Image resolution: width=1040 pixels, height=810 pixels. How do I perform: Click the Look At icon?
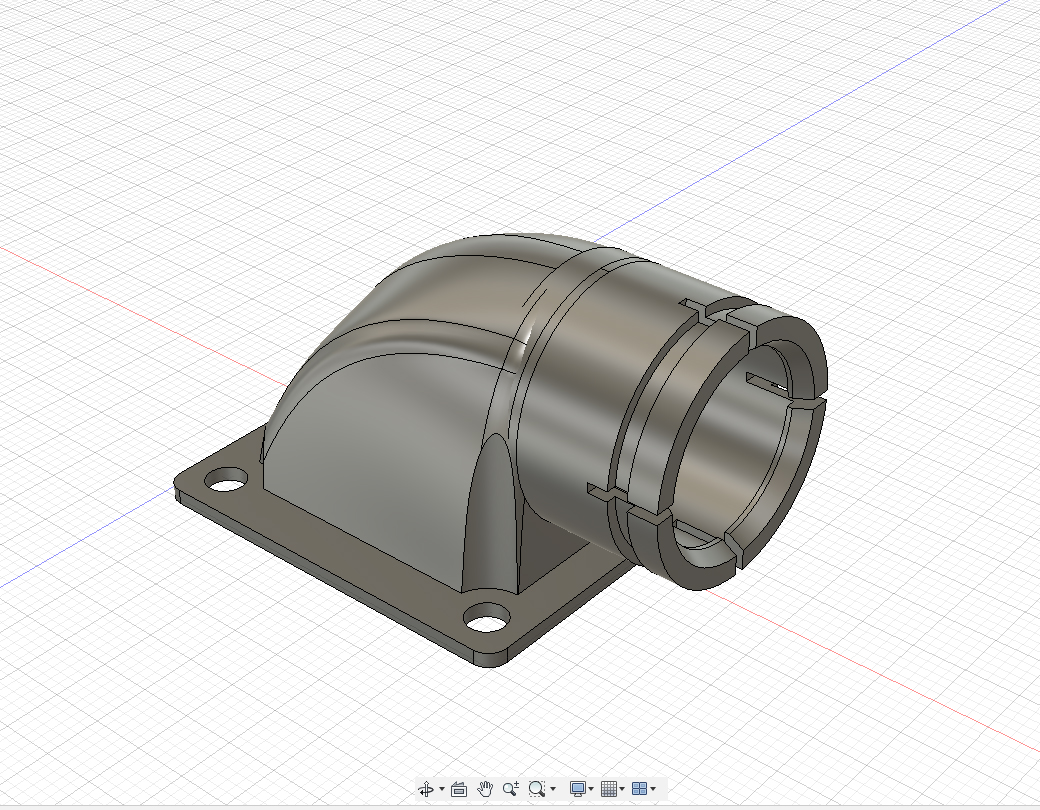460,789
